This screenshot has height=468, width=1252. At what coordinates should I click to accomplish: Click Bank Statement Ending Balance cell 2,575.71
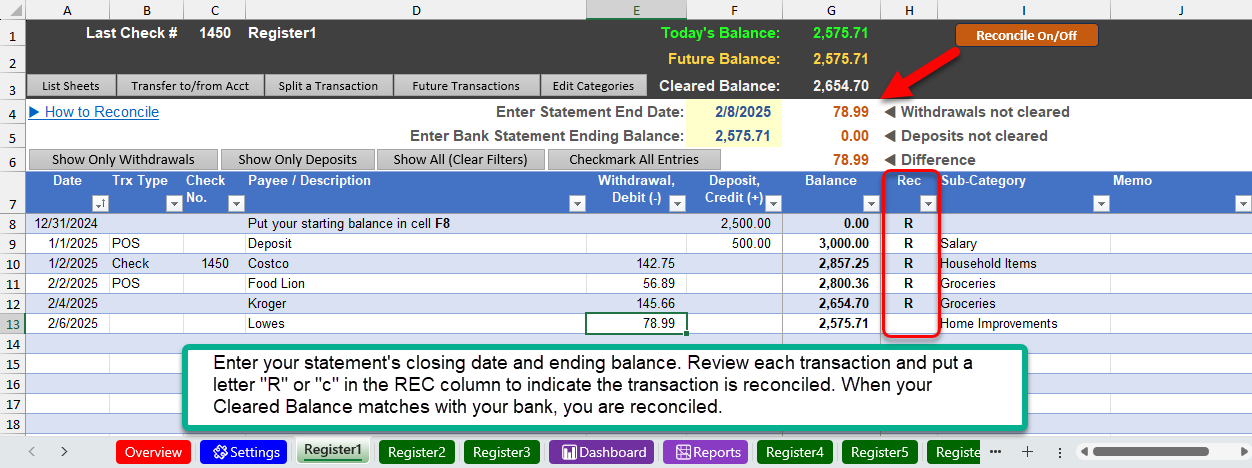coord(735,136)
